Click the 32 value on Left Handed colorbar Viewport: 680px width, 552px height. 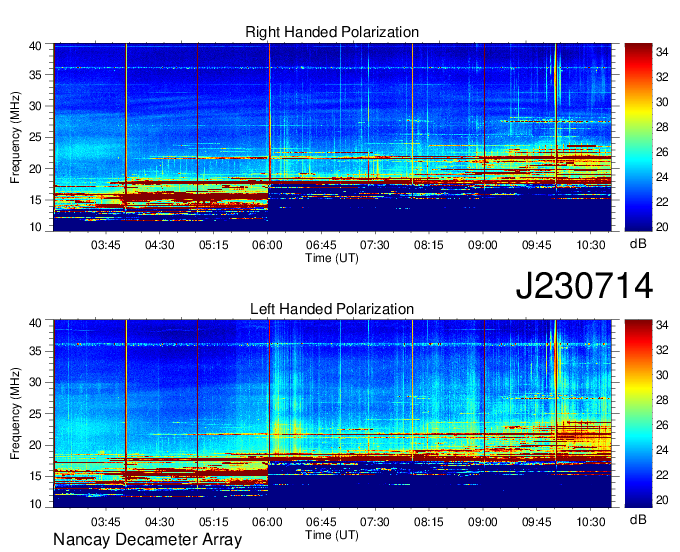click(x=662, y=350)
